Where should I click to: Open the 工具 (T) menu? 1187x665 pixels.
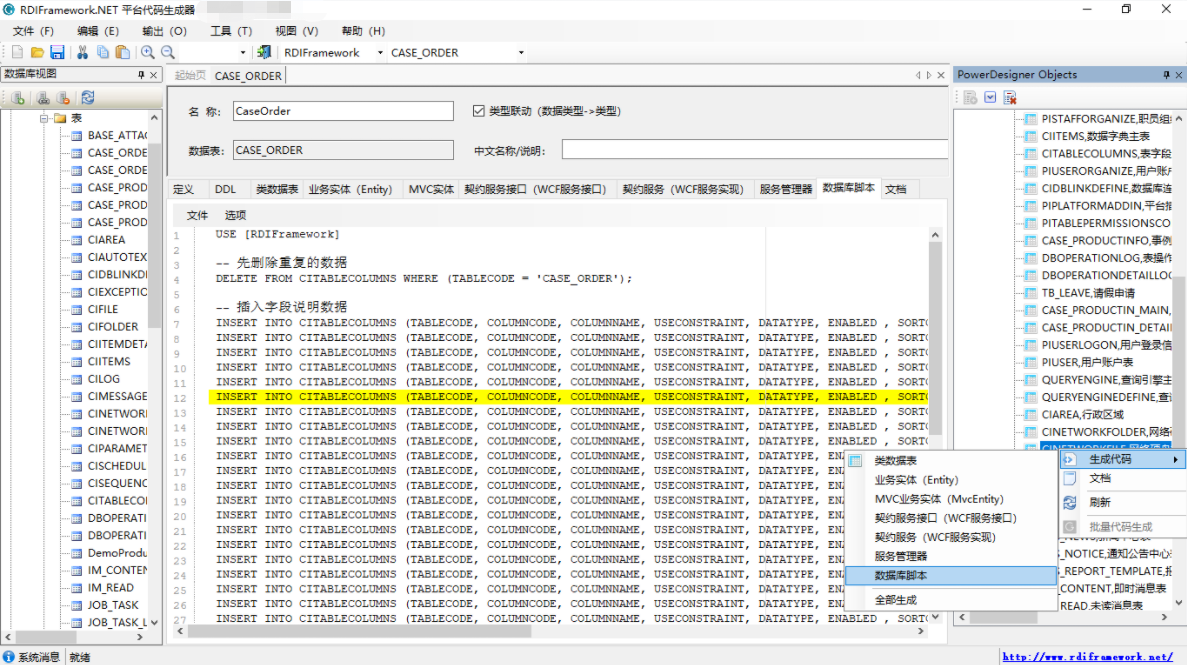[x=230, y=31]
